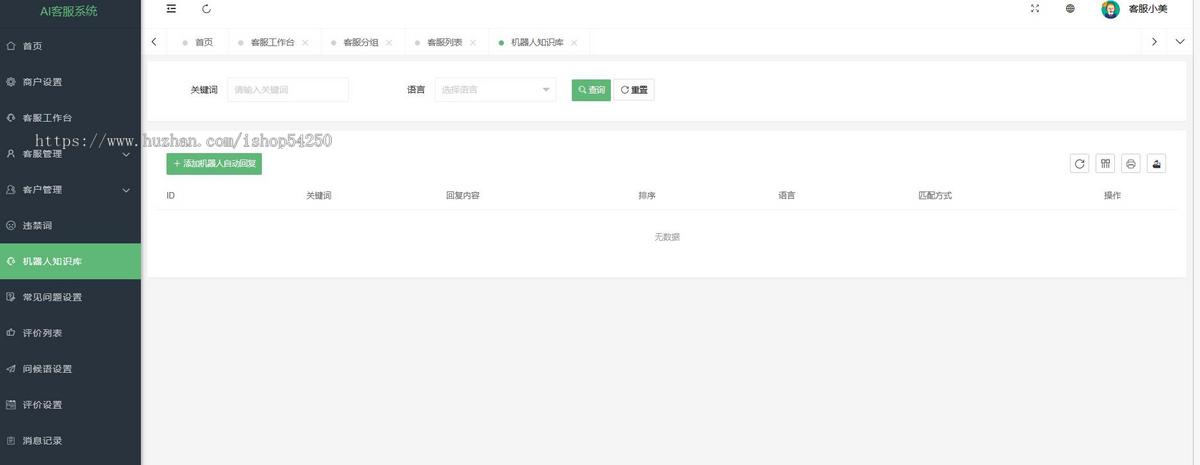The height and width of the screenshot is (465, 1200).
Task: Open 问候语设置 in the sidebar
Action: click(70, 369)
